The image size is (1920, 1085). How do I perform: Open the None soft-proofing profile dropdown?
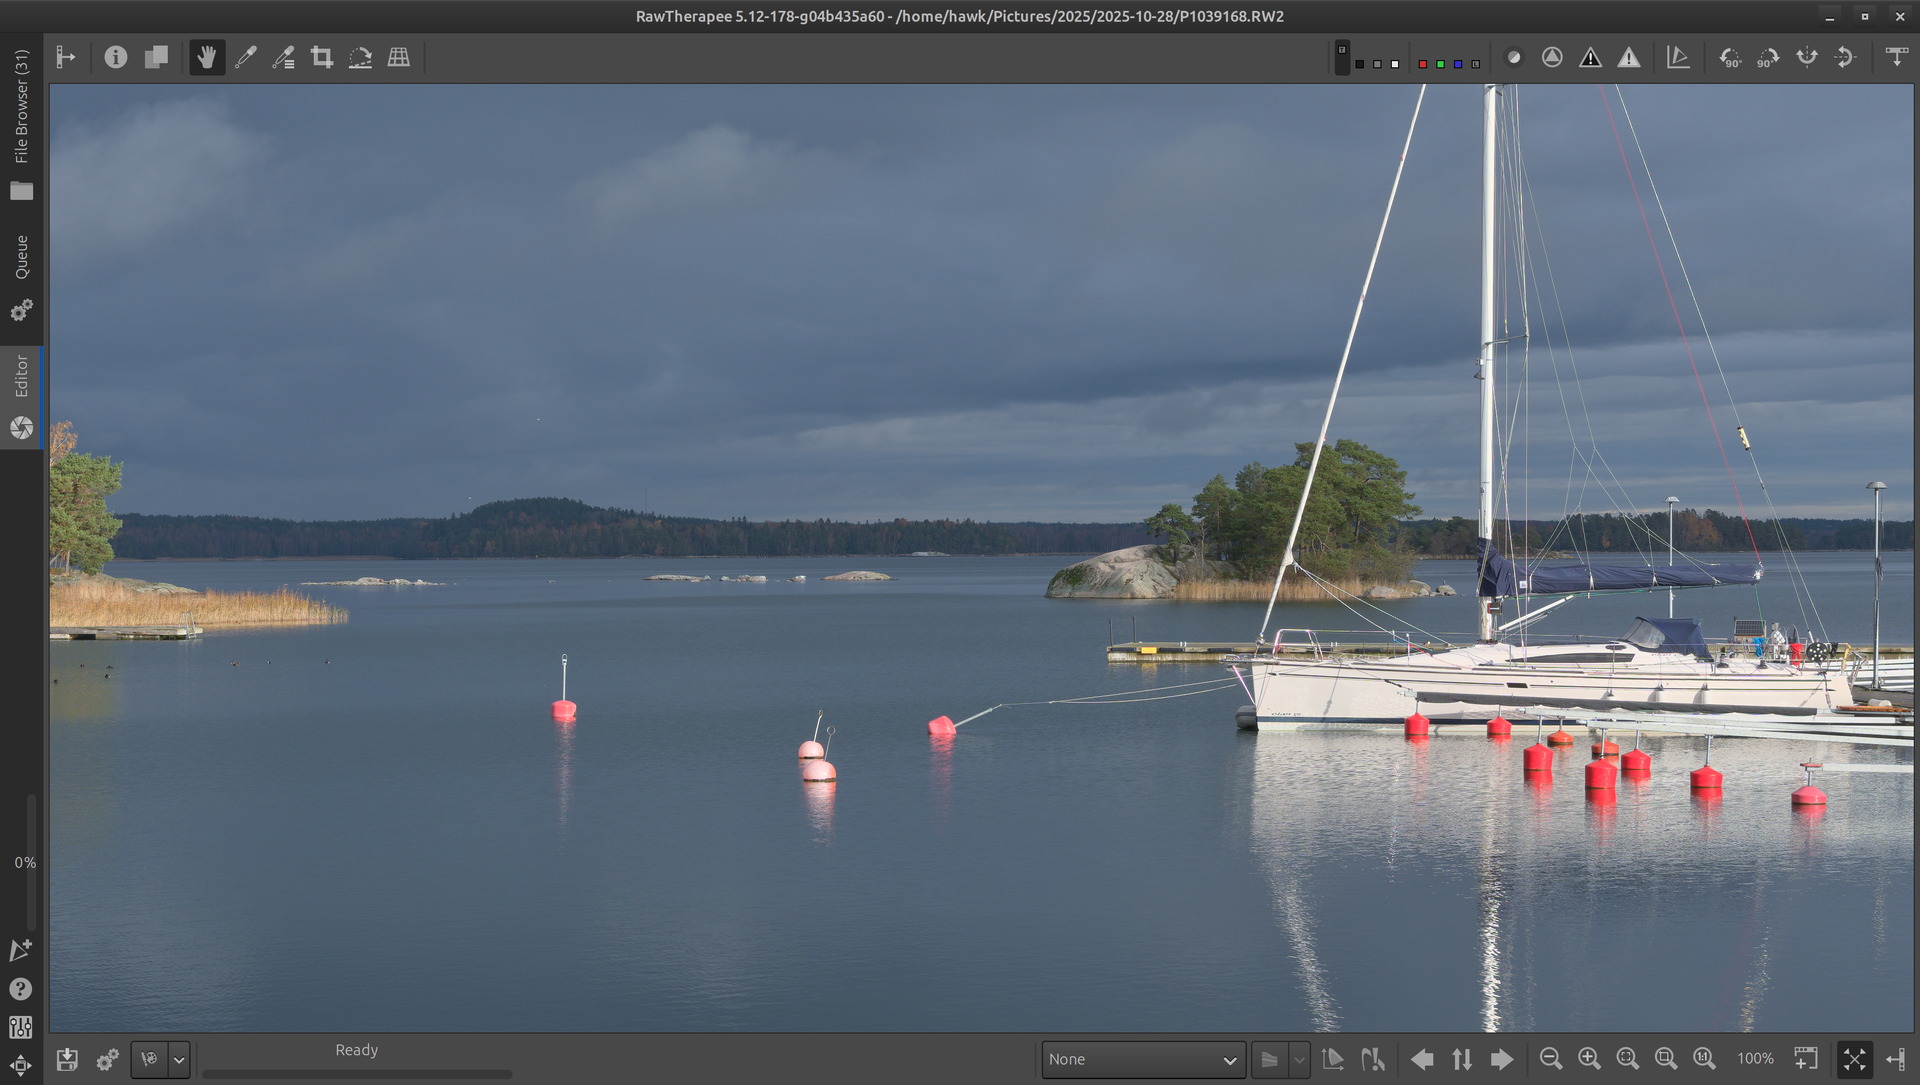[1143, 1059]
